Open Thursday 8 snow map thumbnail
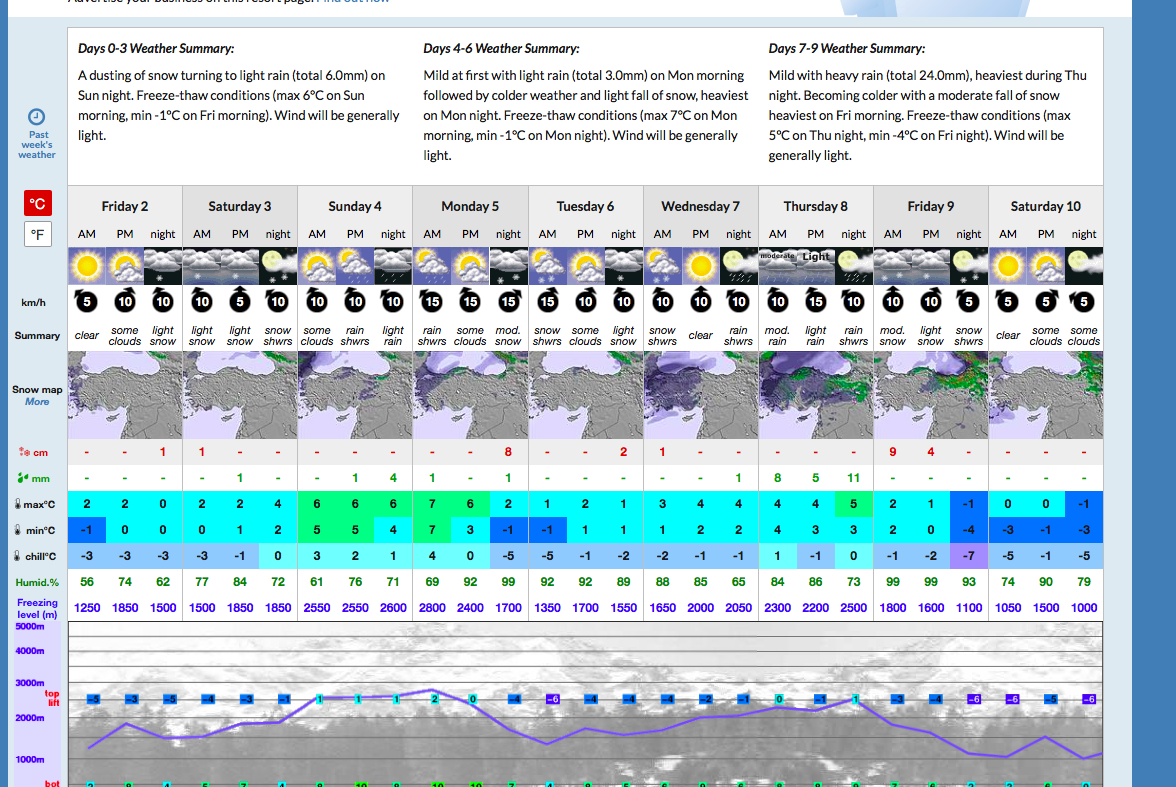This screenshot has width=1176, height=787. click(816, 395)
